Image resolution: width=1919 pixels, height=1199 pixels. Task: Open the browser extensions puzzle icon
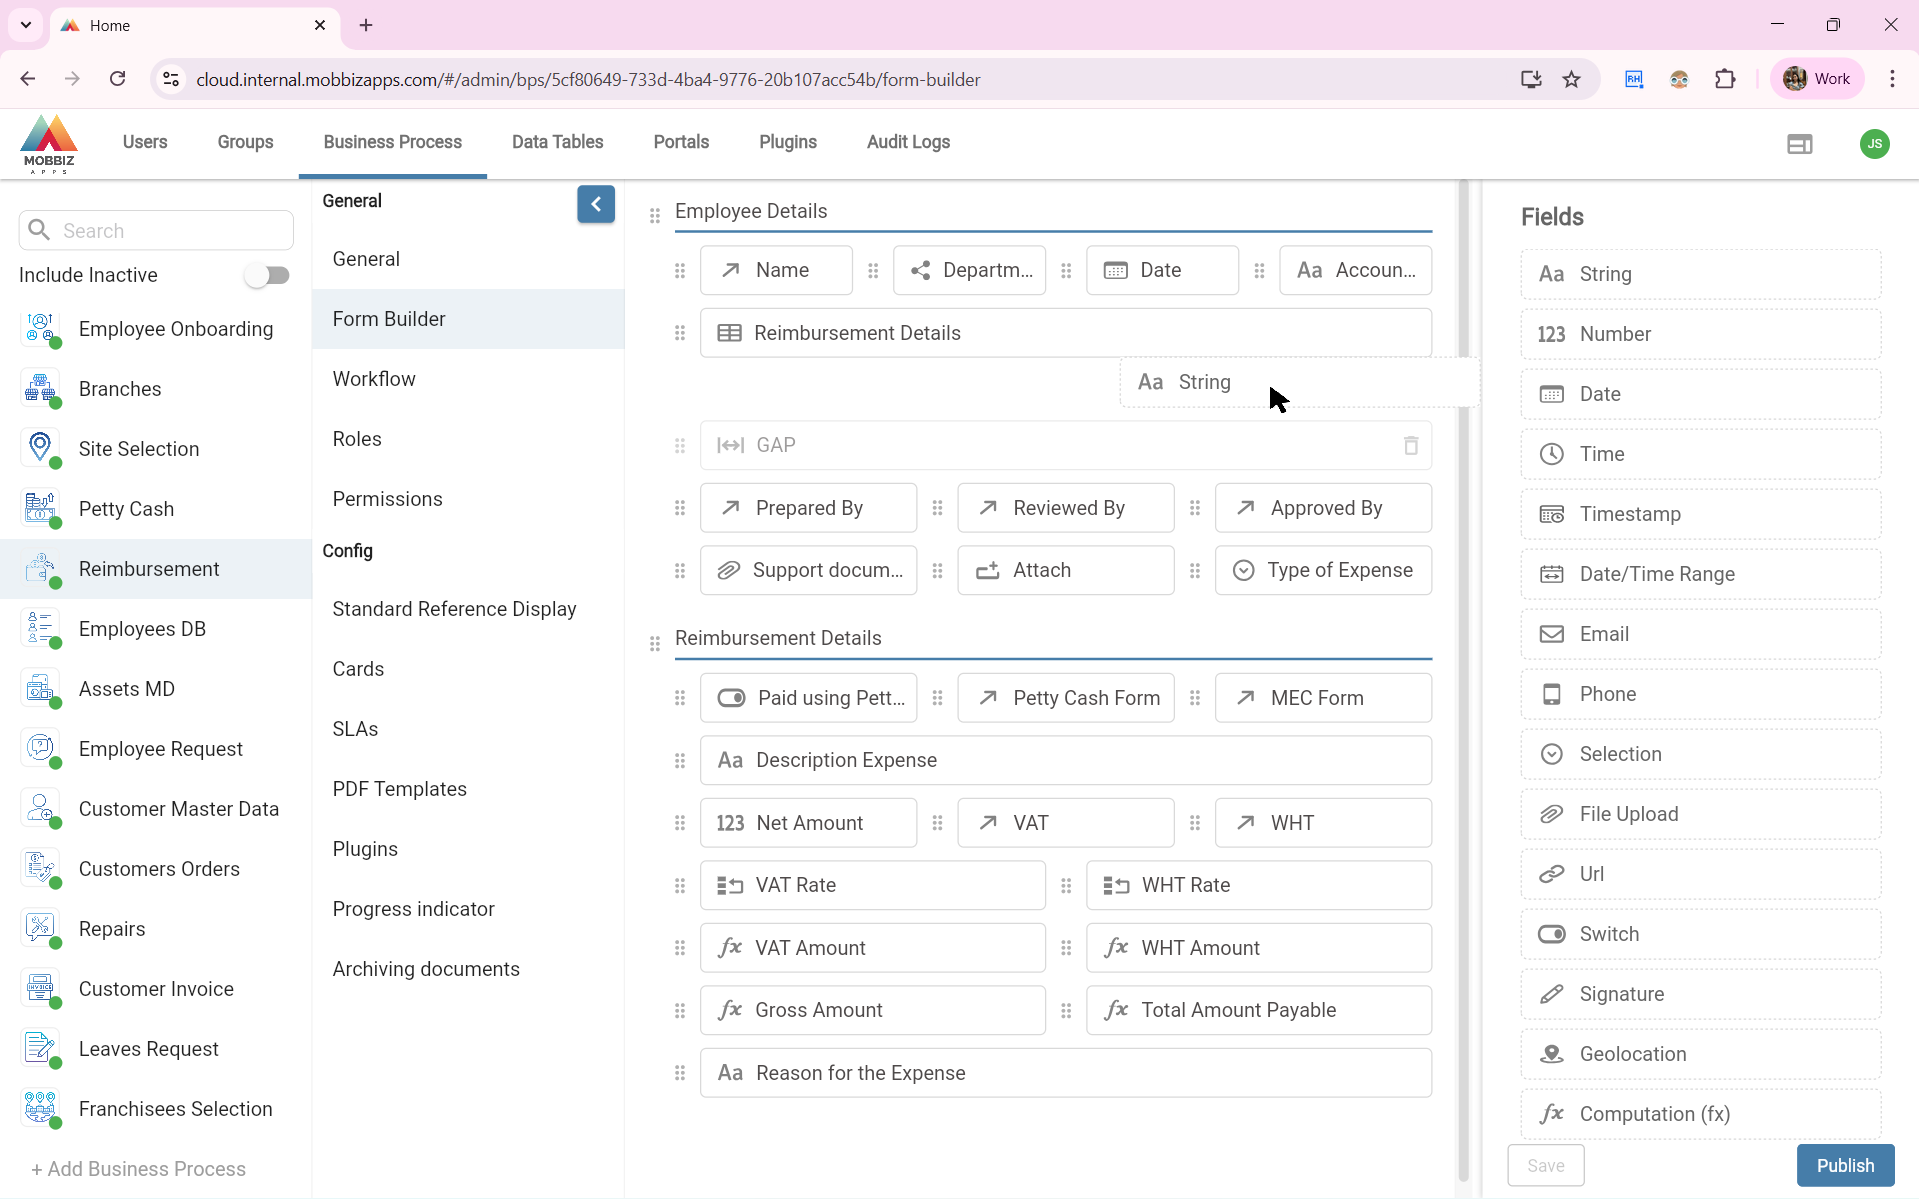[1725, 79]
